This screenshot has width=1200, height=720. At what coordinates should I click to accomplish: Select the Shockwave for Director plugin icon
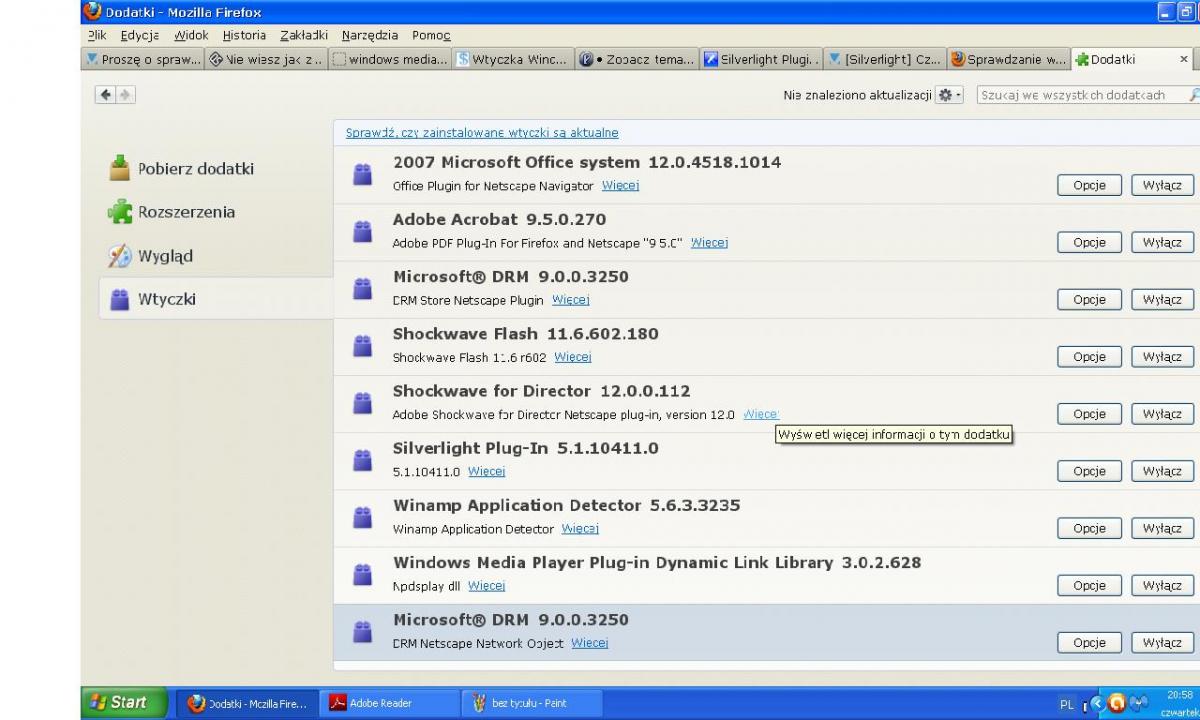coord(362,403)
